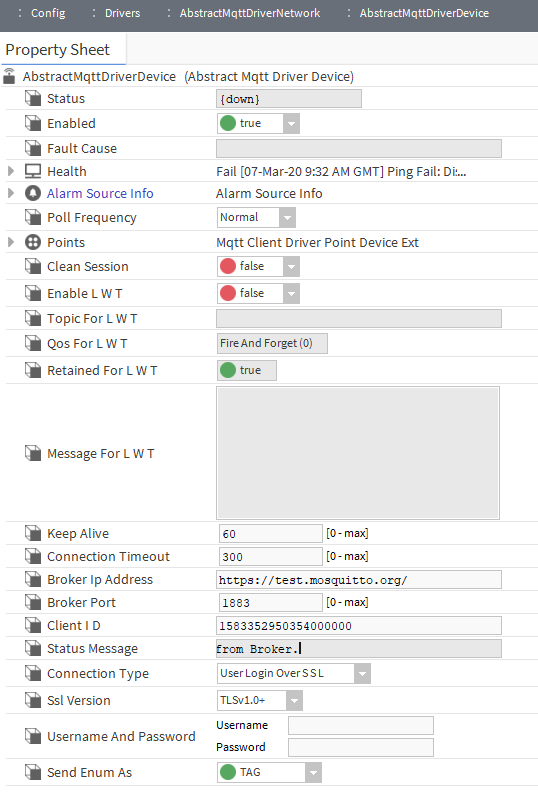Open the Alarm Source Info link
Screen dimensions: 538x801
click(100, 193)
